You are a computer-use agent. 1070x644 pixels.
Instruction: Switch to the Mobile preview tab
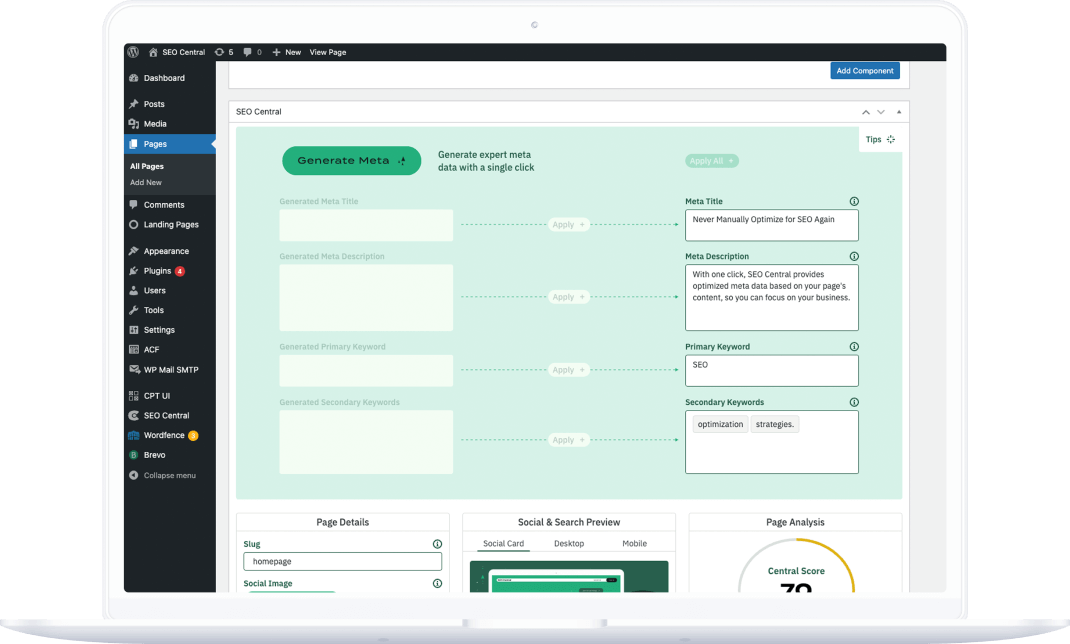635,544
